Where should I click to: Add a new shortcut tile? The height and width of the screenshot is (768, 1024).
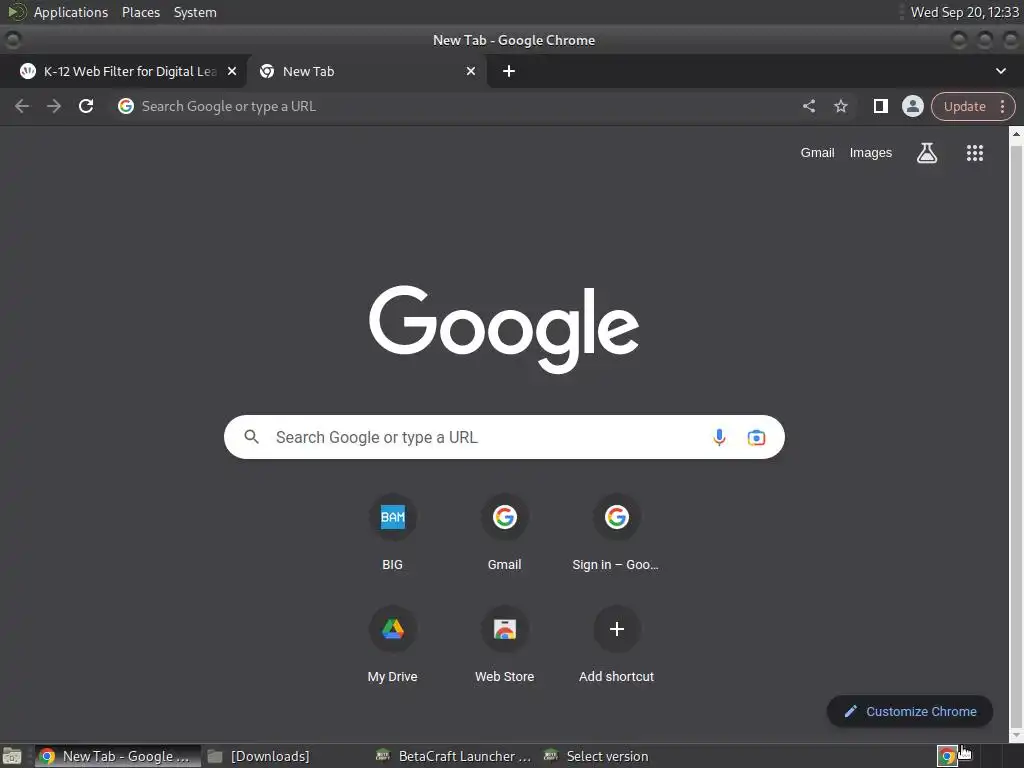(616, 647)
